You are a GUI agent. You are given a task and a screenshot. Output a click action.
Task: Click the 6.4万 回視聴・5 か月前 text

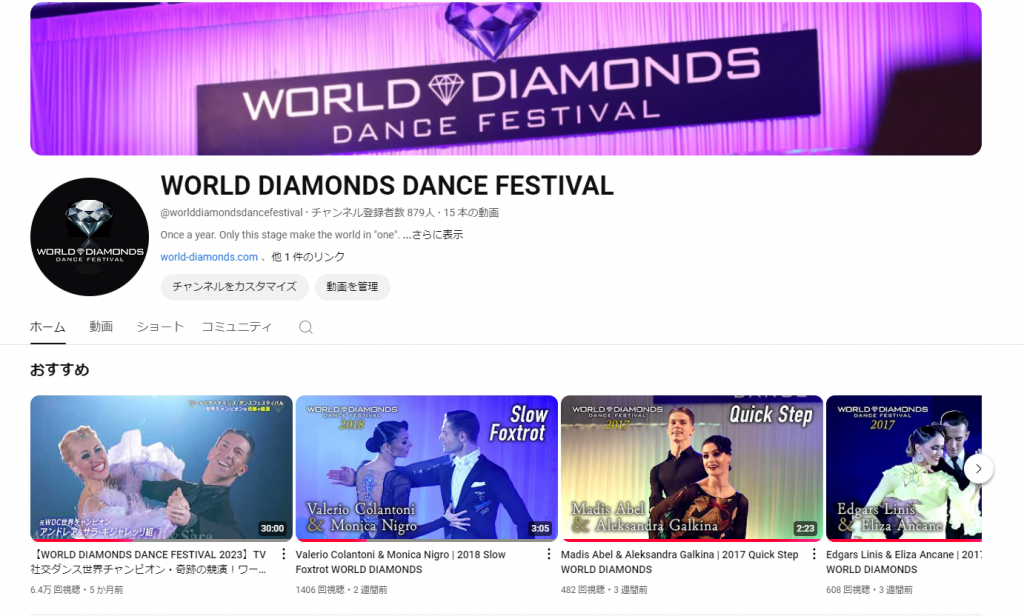76,590
